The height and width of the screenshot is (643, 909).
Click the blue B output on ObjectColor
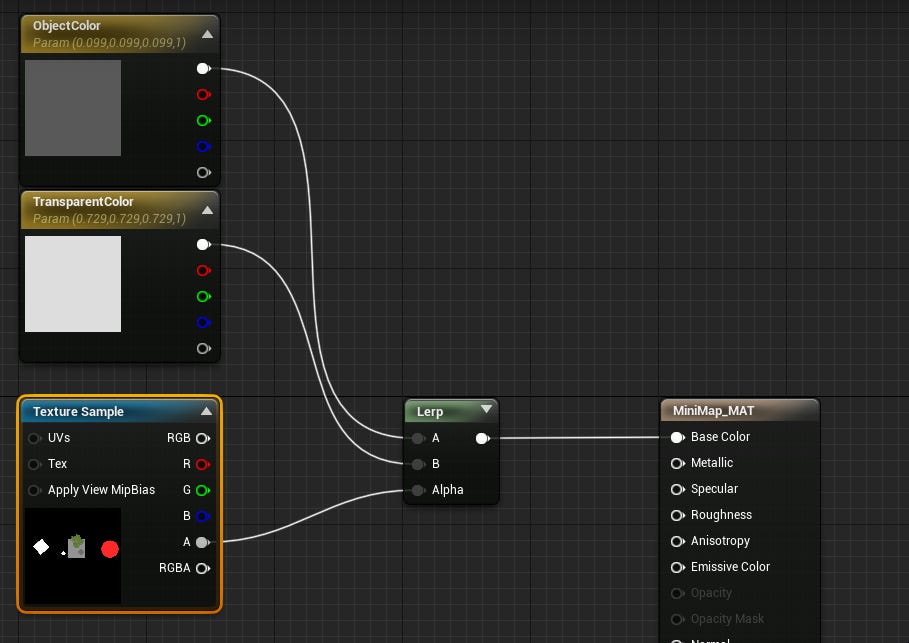click(x=203, y=146)
